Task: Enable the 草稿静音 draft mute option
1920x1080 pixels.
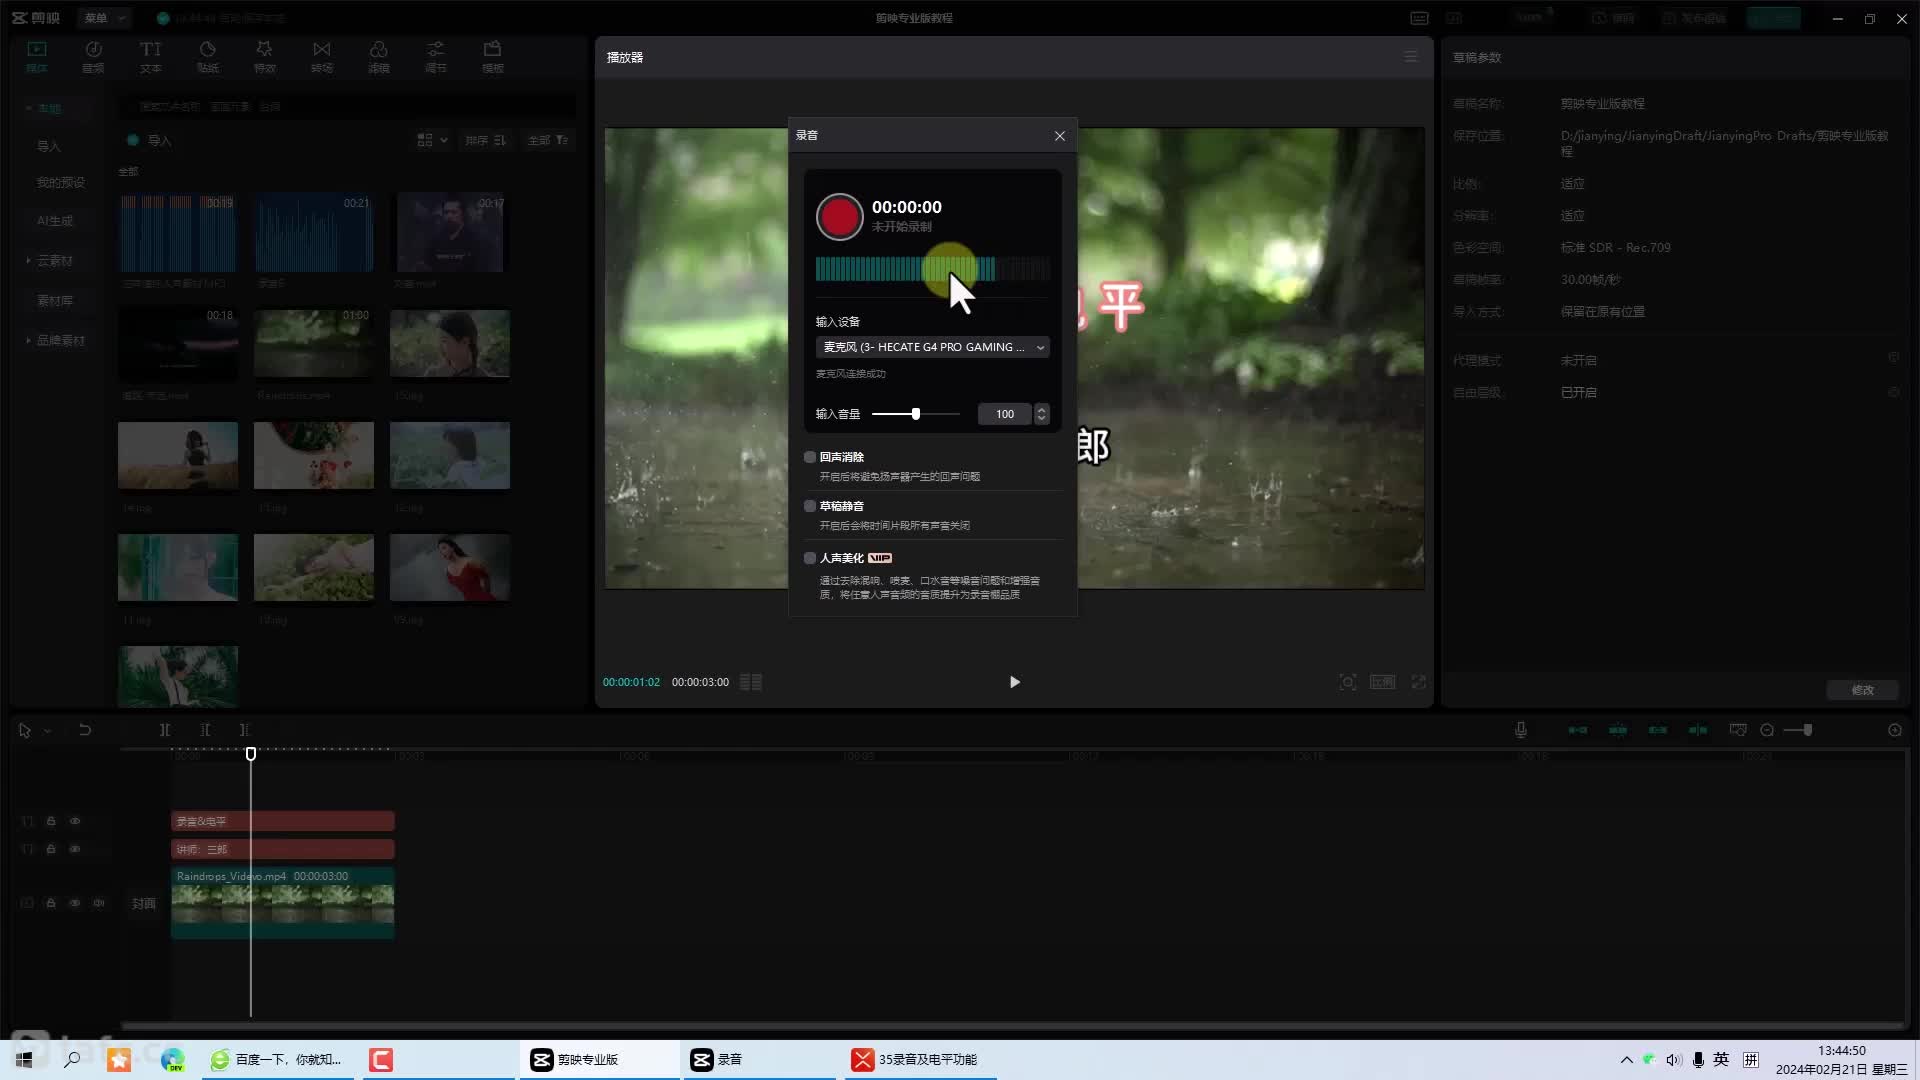Action: point(810,506)
